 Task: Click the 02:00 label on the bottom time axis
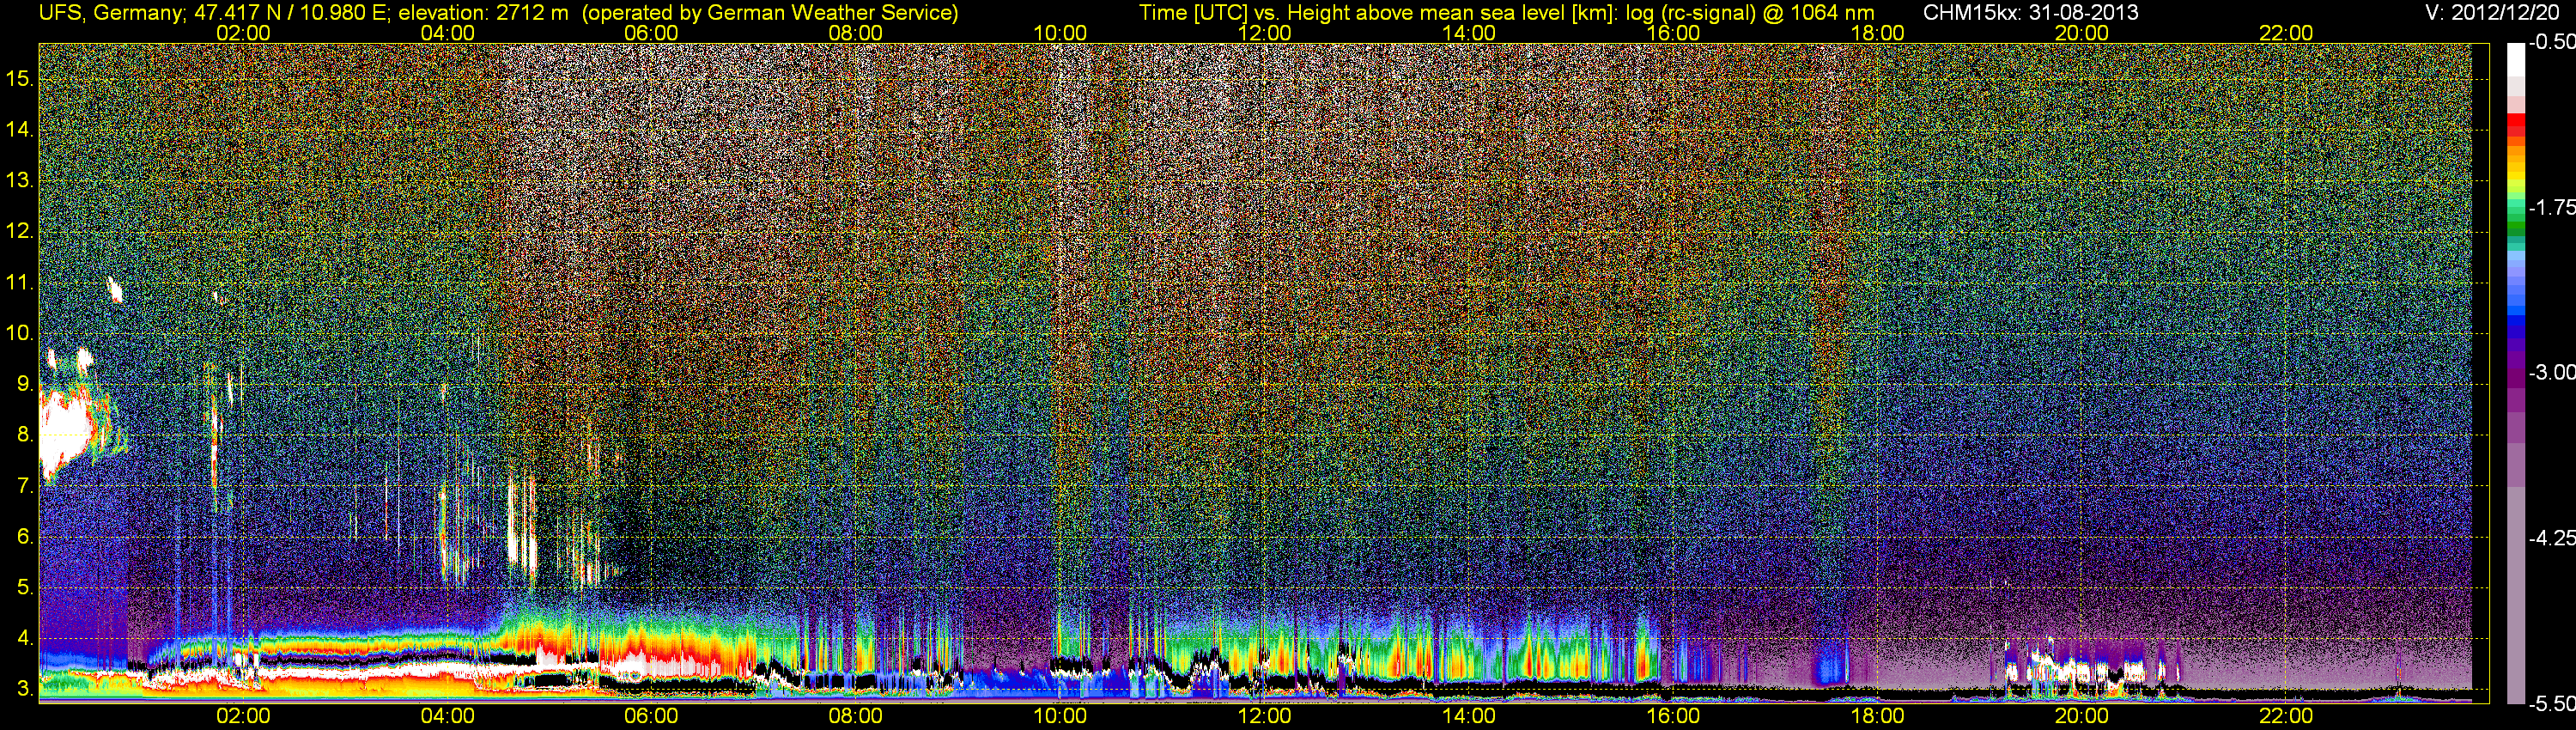[x=243, y=716]
